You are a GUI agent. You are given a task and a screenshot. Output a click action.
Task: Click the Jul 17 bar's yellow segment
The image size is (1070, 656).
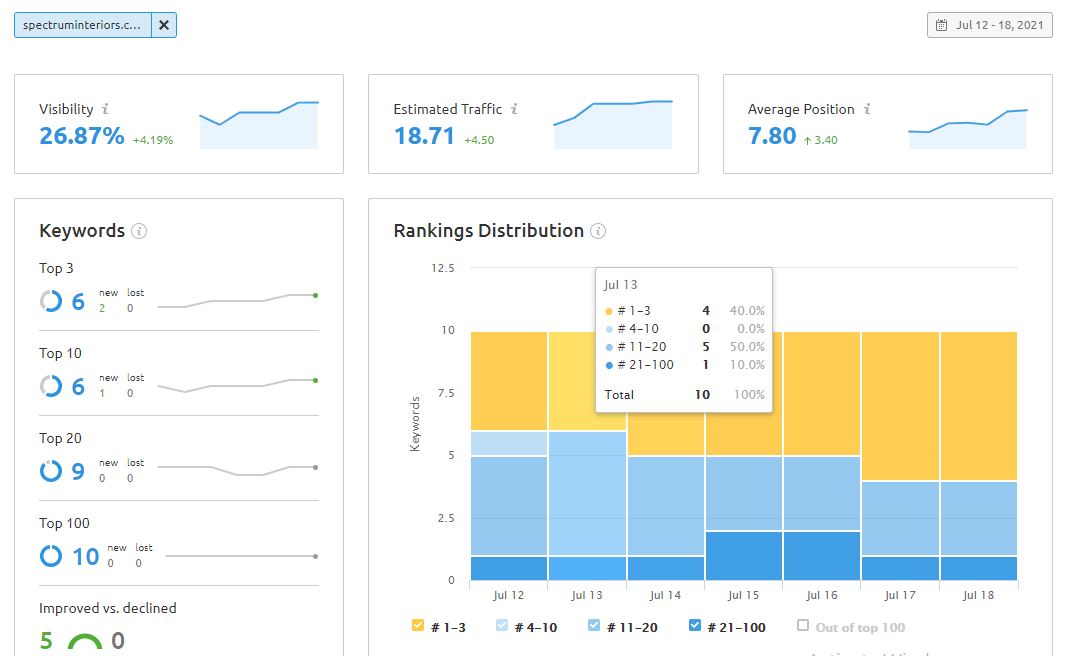900,405
